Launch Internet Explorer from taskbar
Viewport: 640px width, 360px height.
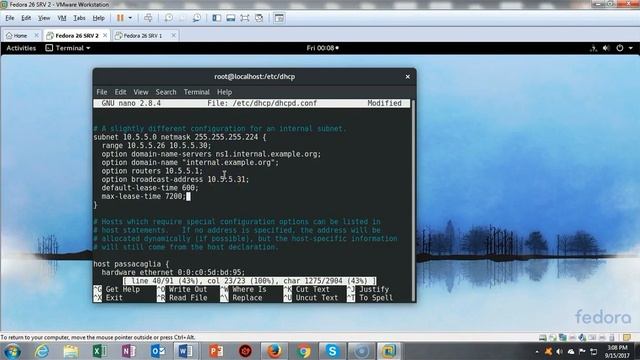pyautogui.click(x=42, y=351)
